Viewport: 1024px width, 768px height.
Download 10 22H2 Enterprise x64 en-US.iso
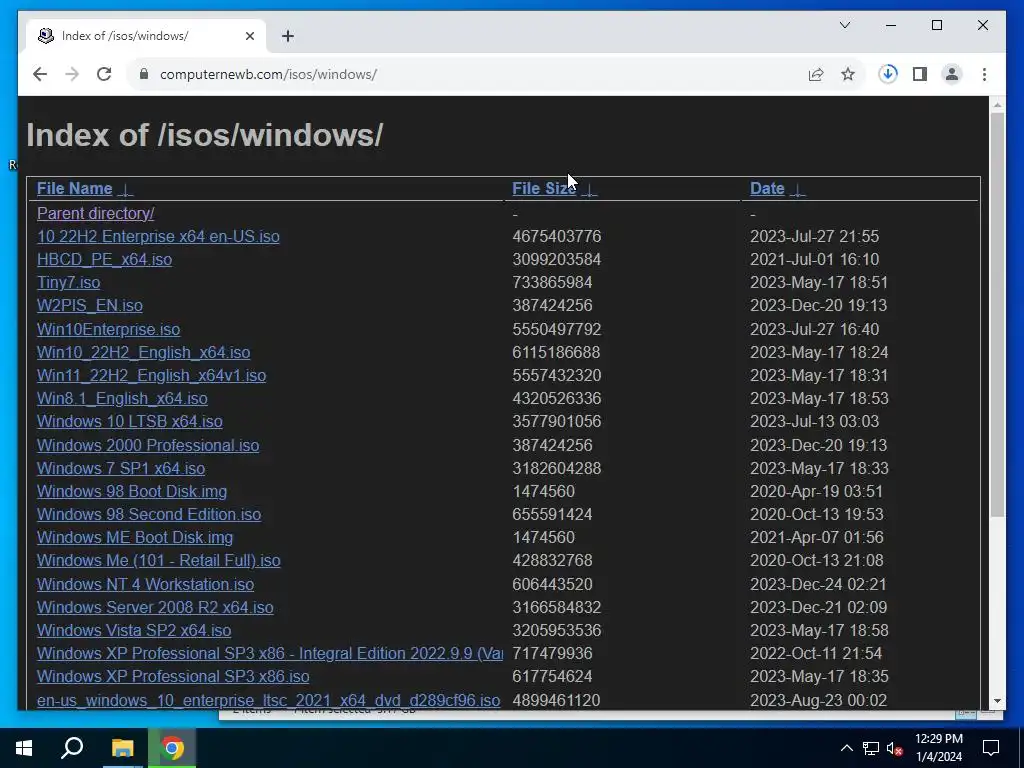pyautogui.click(x=158, y=236)
